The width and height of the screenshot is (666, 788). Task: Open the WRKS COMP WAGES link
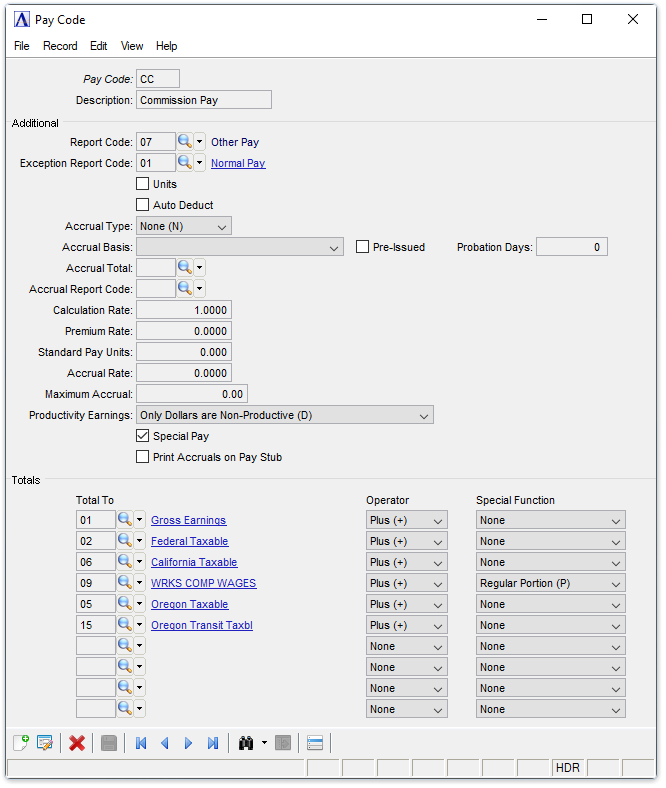pos(204,583)
